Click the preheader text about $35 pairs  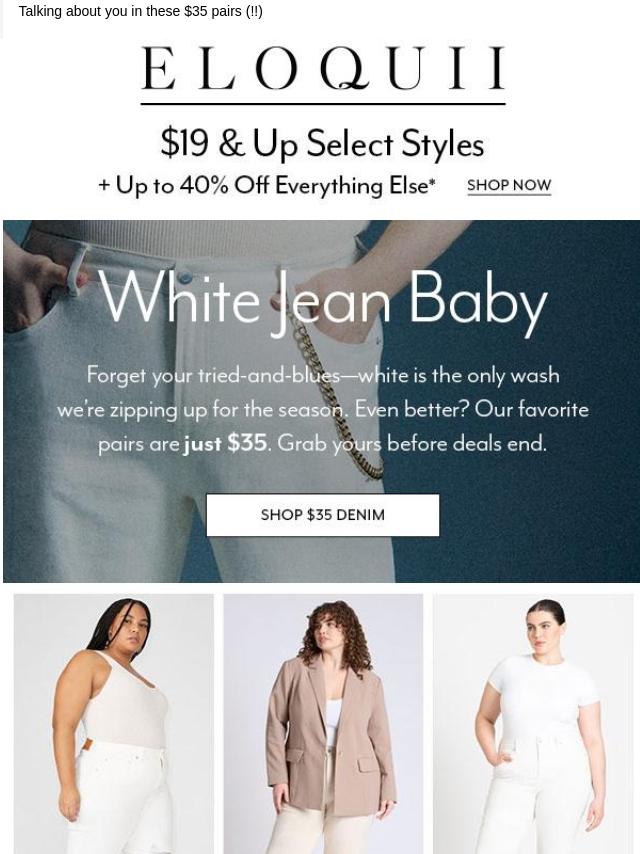(141, 11)
